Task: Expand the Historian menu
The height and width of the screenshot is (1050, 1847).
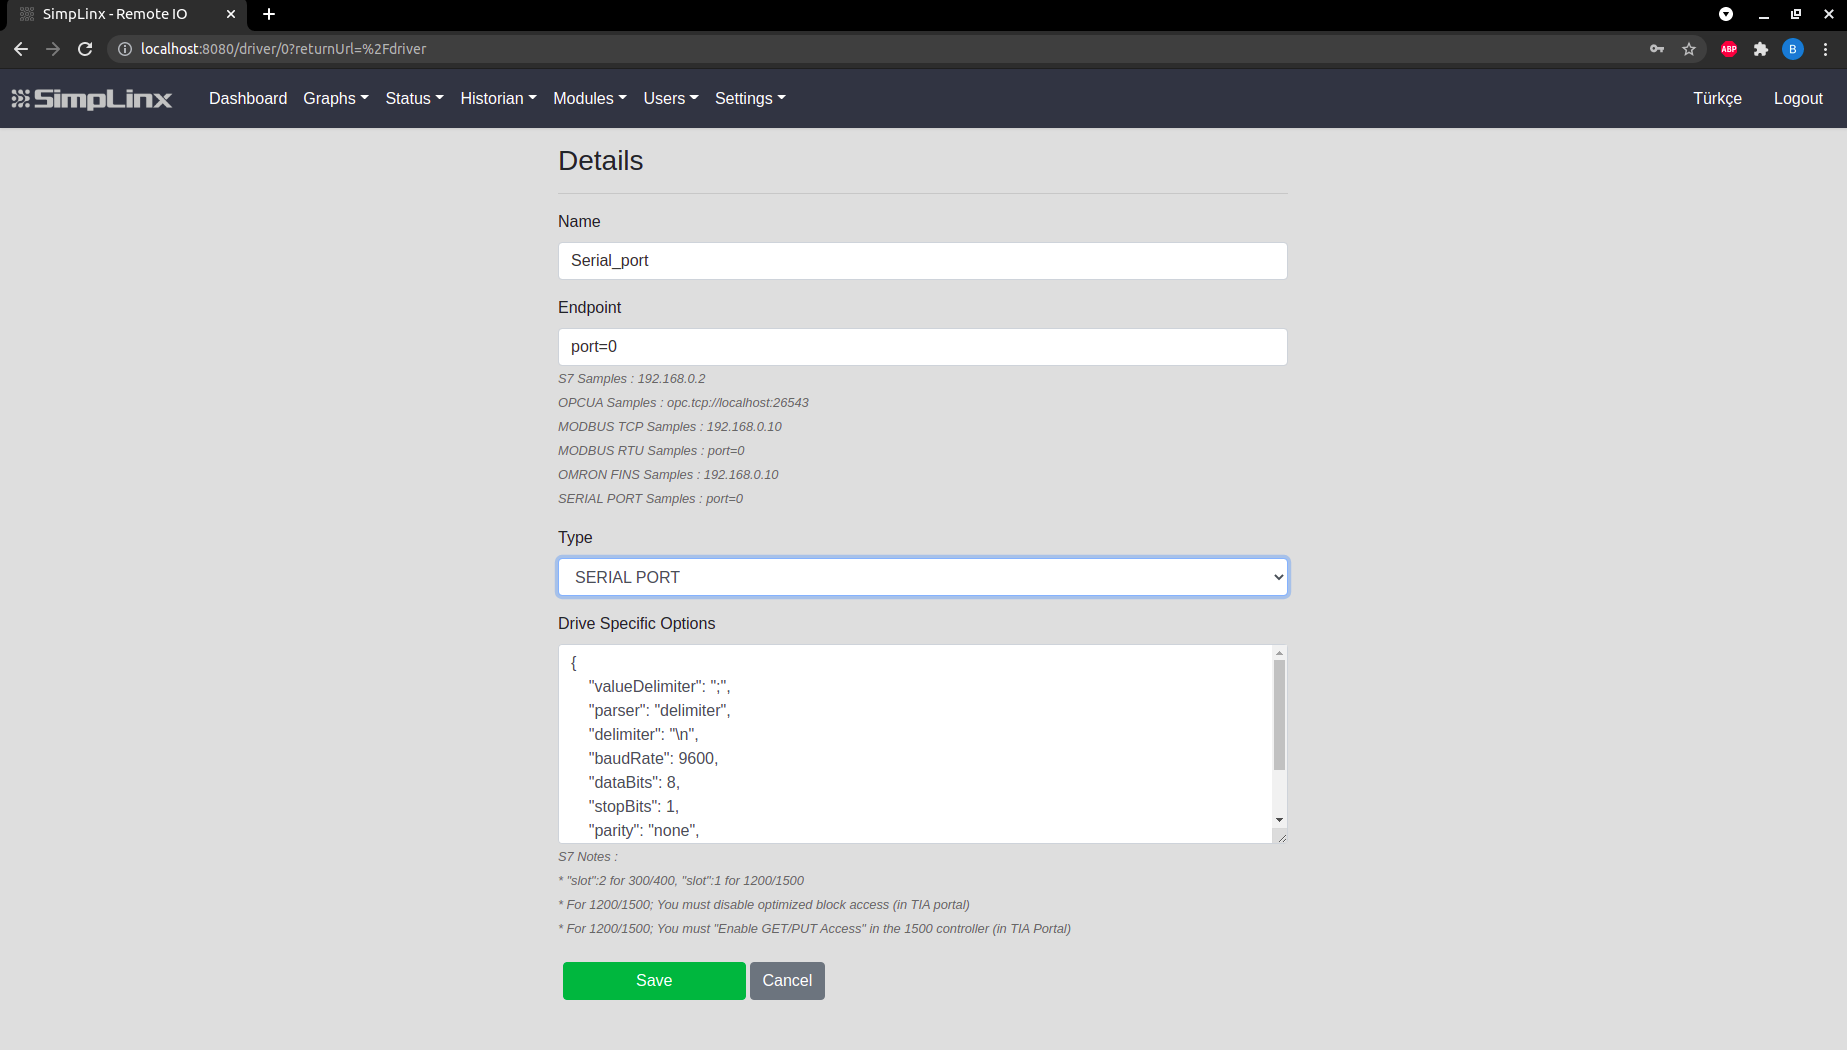Action: pos(498,98)
